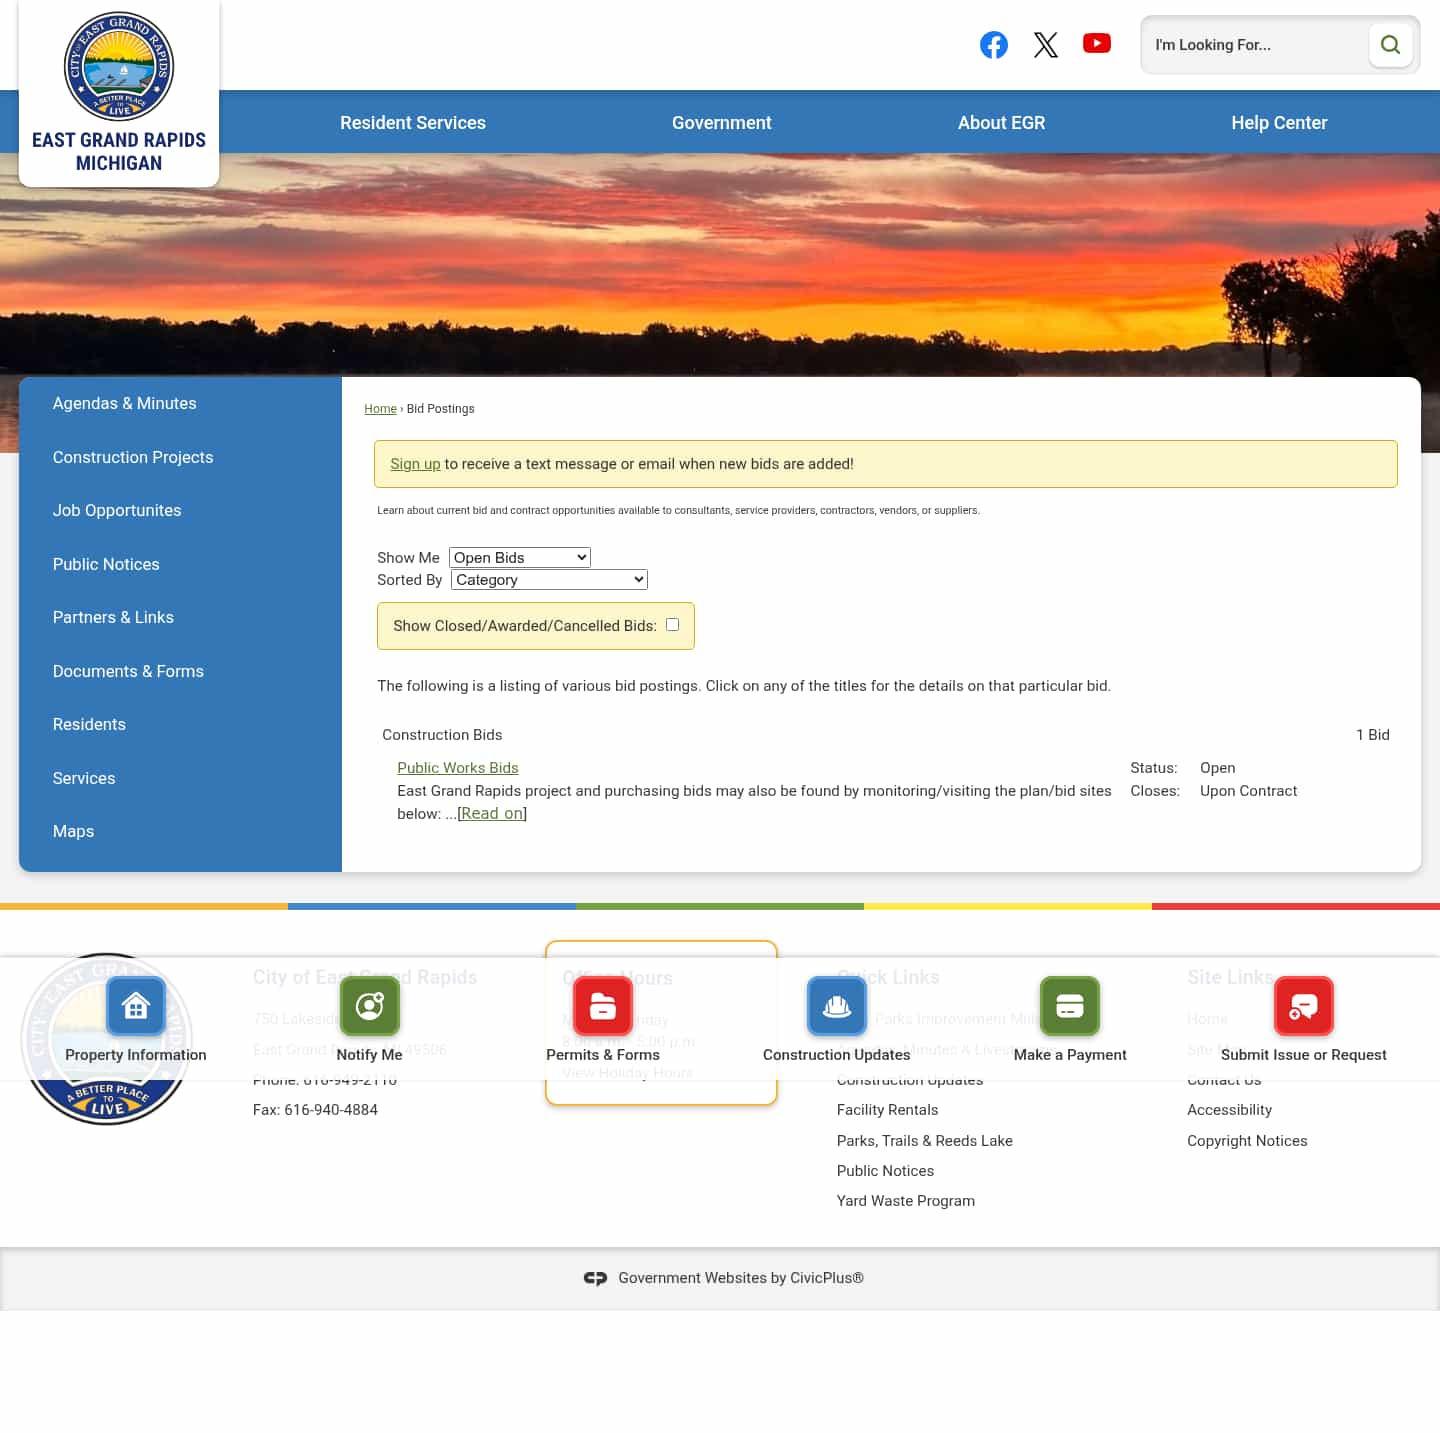Open the YouTube channel

pos(1097,43)
